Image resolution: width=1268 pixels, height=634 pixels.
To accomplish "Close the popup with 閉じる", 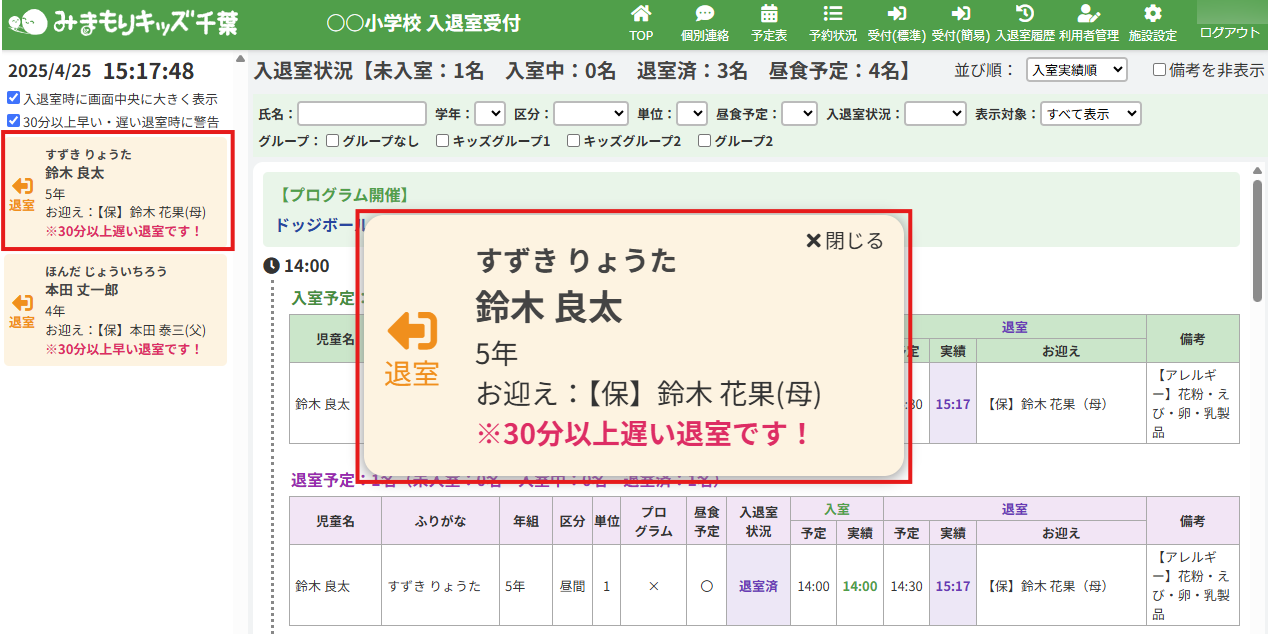I will [x=845, y=241].
